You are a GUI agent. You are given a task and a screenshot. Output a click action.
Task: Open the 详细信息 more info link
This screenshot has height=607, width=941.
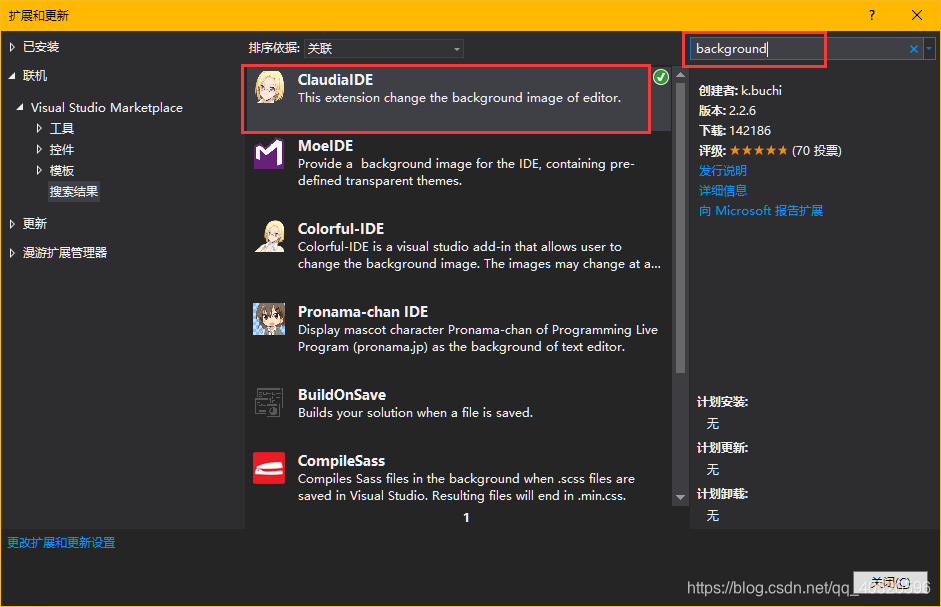[723, 191]
